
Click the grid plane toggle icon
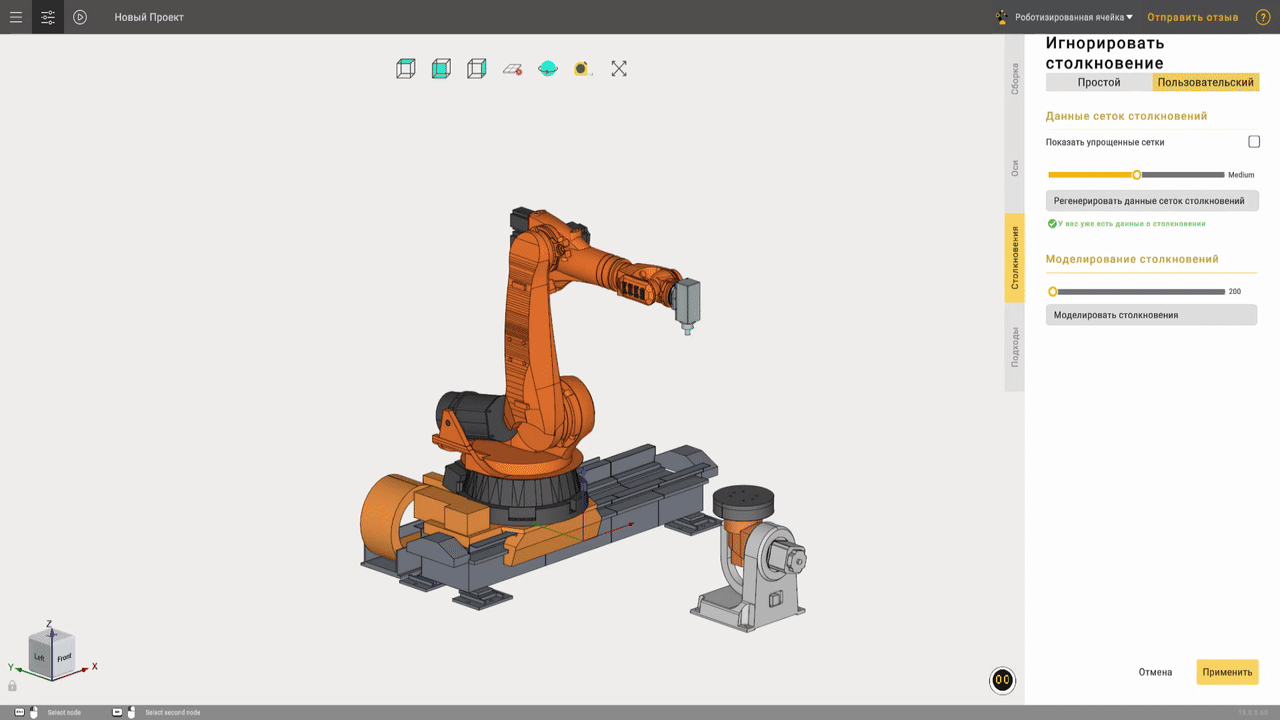tap(512, 69)
